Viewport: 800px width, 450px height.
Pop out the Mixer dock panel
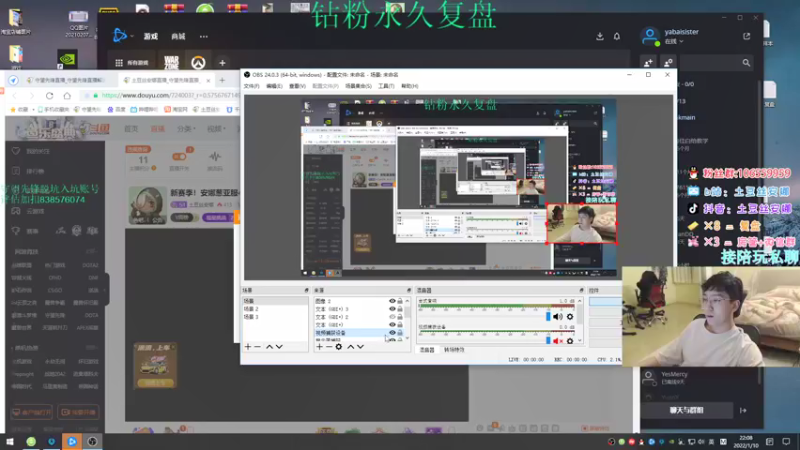(x=581, y=290)
